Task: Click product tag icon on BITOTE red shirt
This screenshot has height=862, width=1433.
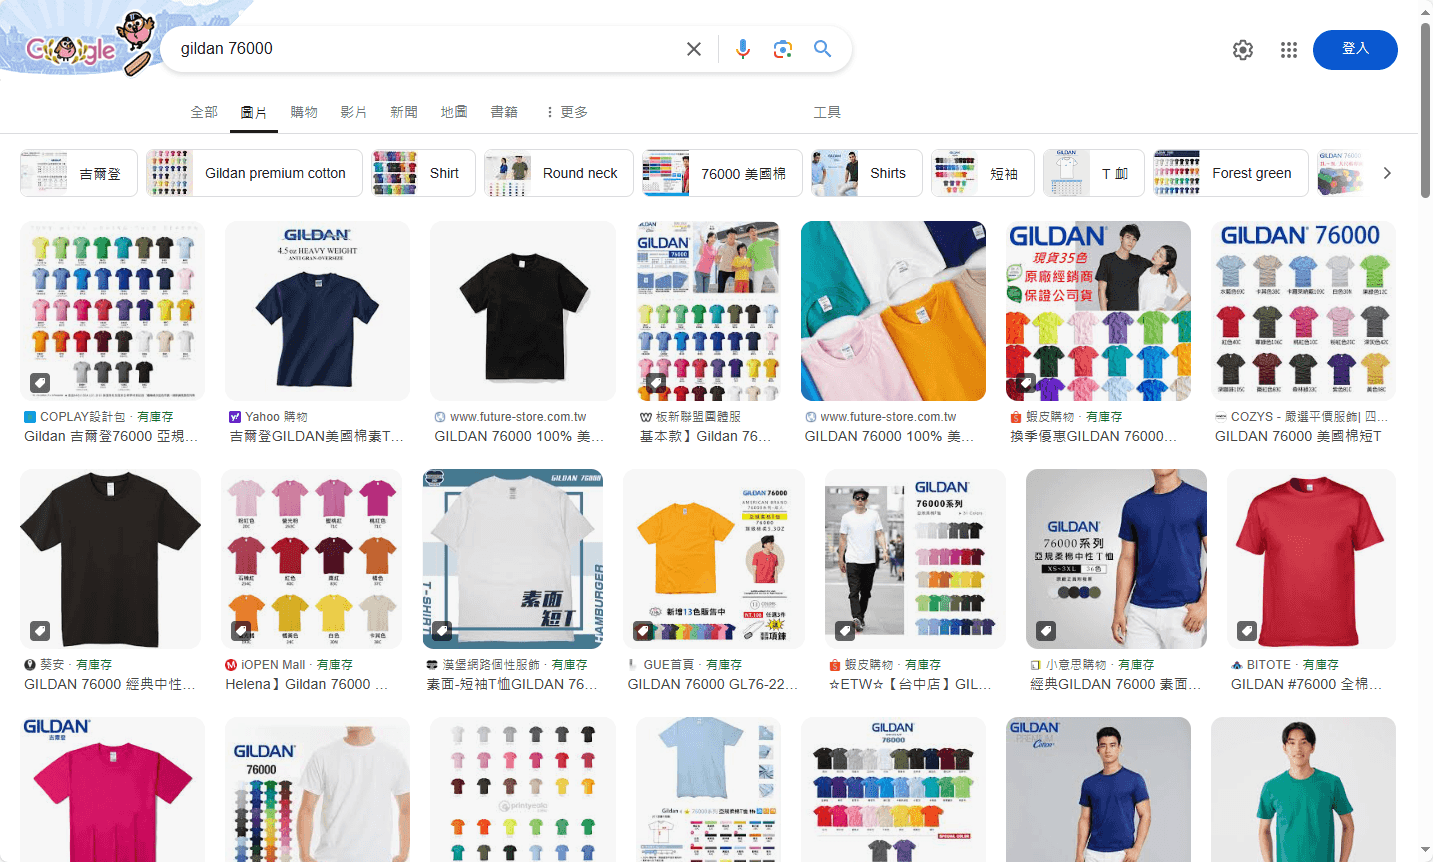Action: click(x=1247, y=631)
